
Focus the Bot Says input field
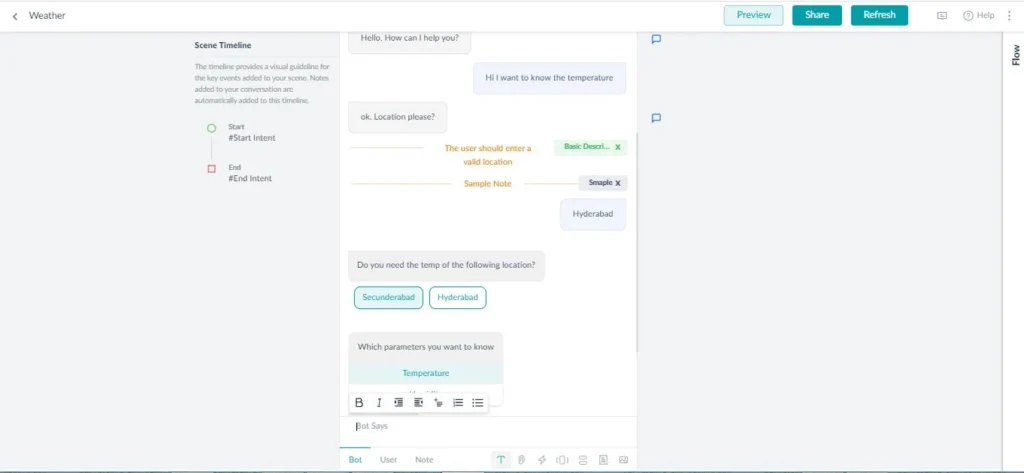[x=488, y=427]
